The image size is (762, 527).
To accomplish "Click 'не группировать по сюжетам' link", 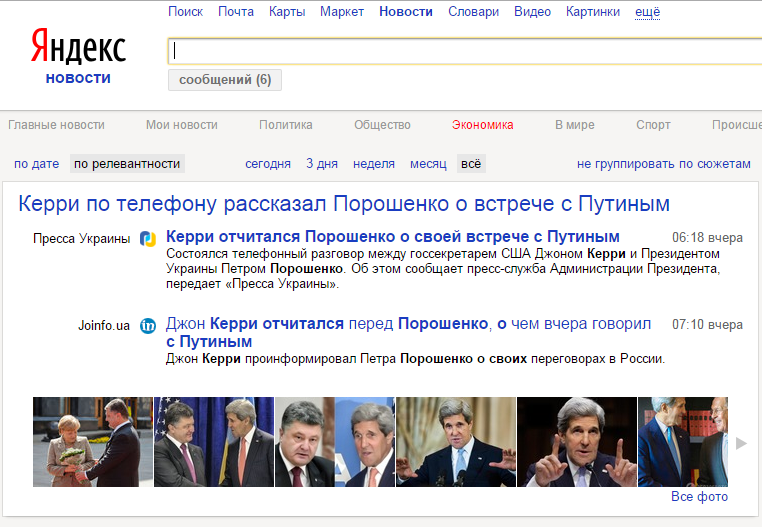I will click(x=663, y=164).
